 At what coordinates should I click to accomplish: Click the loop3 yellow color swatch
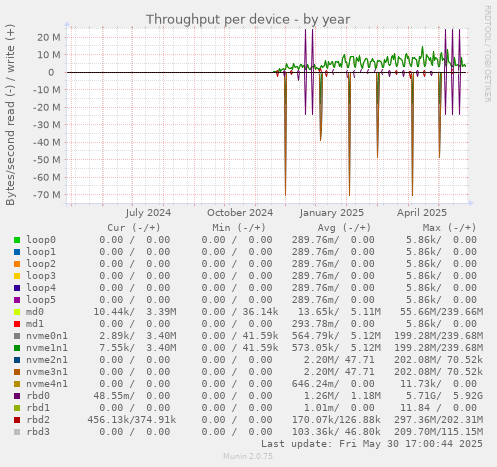pyautogui.click(x=17, y=276)
